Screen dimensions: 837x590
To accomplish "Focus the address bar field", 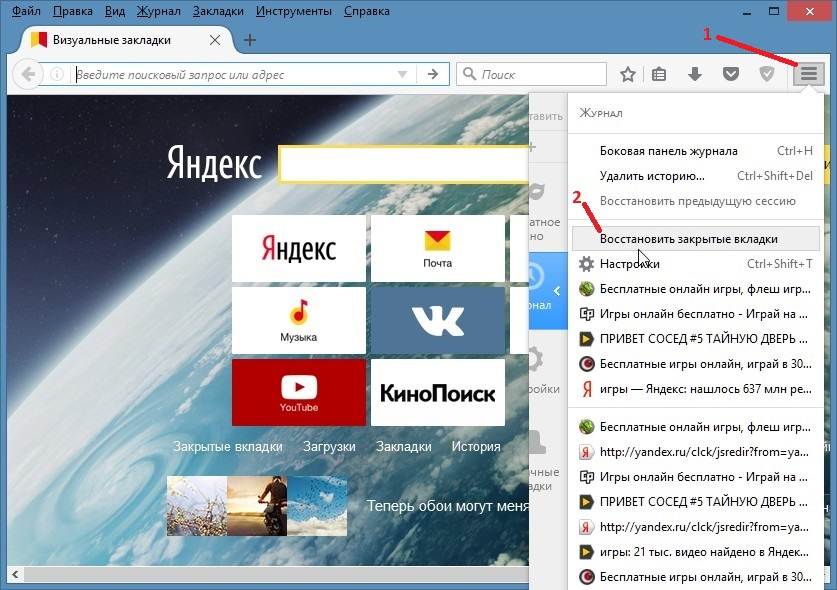I will tap(235, 74).
